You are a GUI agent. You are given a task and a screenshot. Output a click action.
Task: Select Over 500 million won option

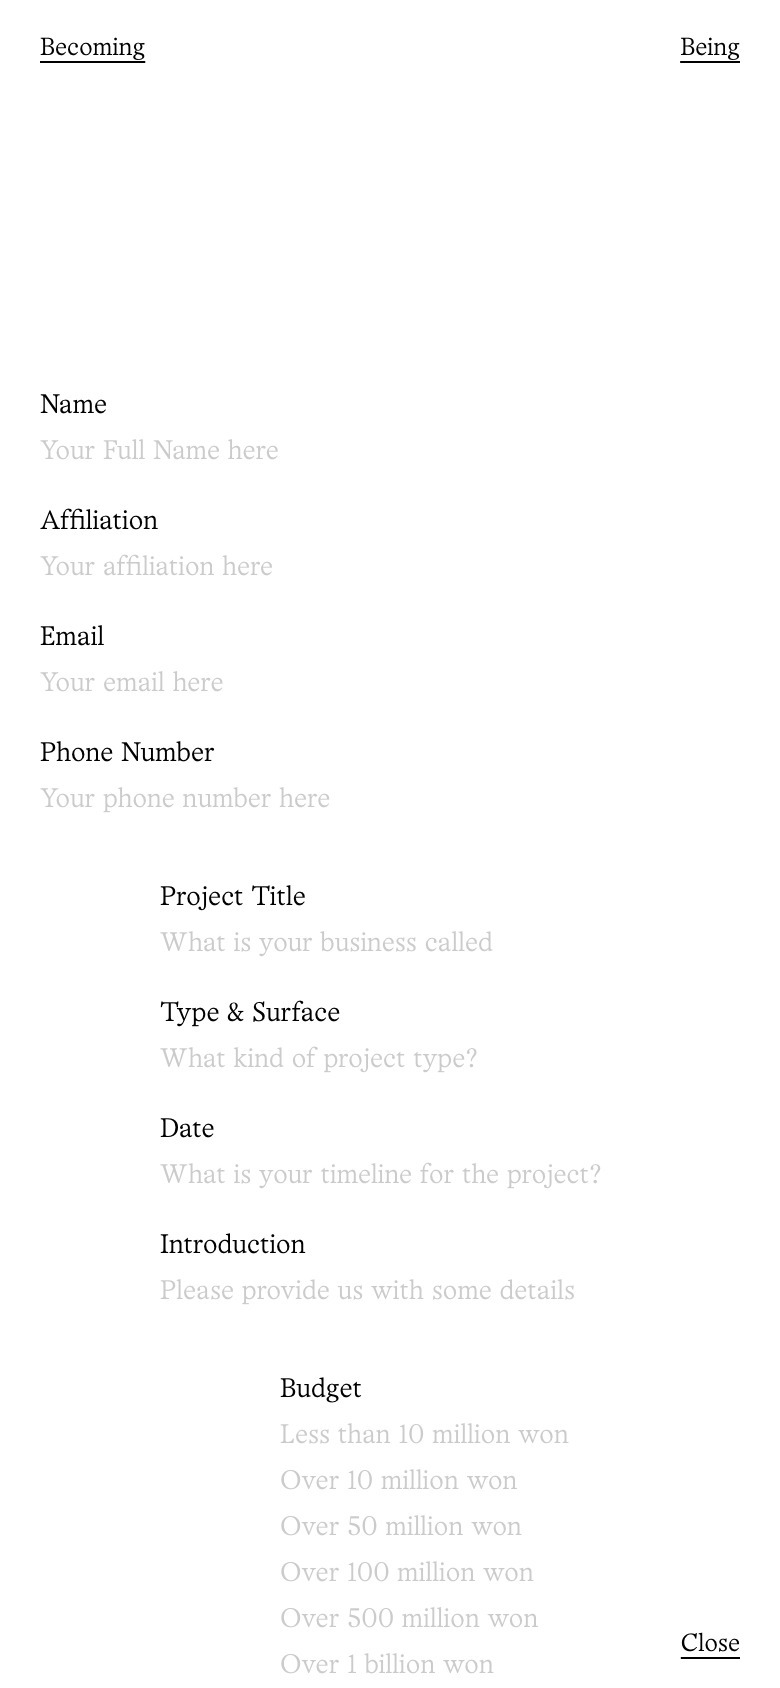tap(409, 1619)
